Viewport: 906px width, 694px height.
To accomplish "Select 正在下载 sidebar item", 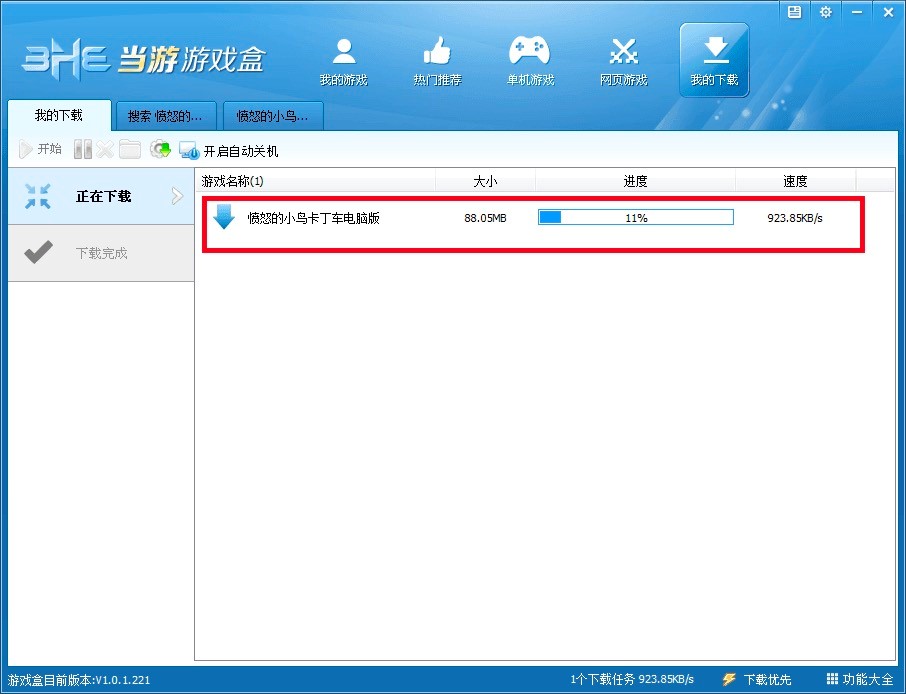I will coord(101,196).
